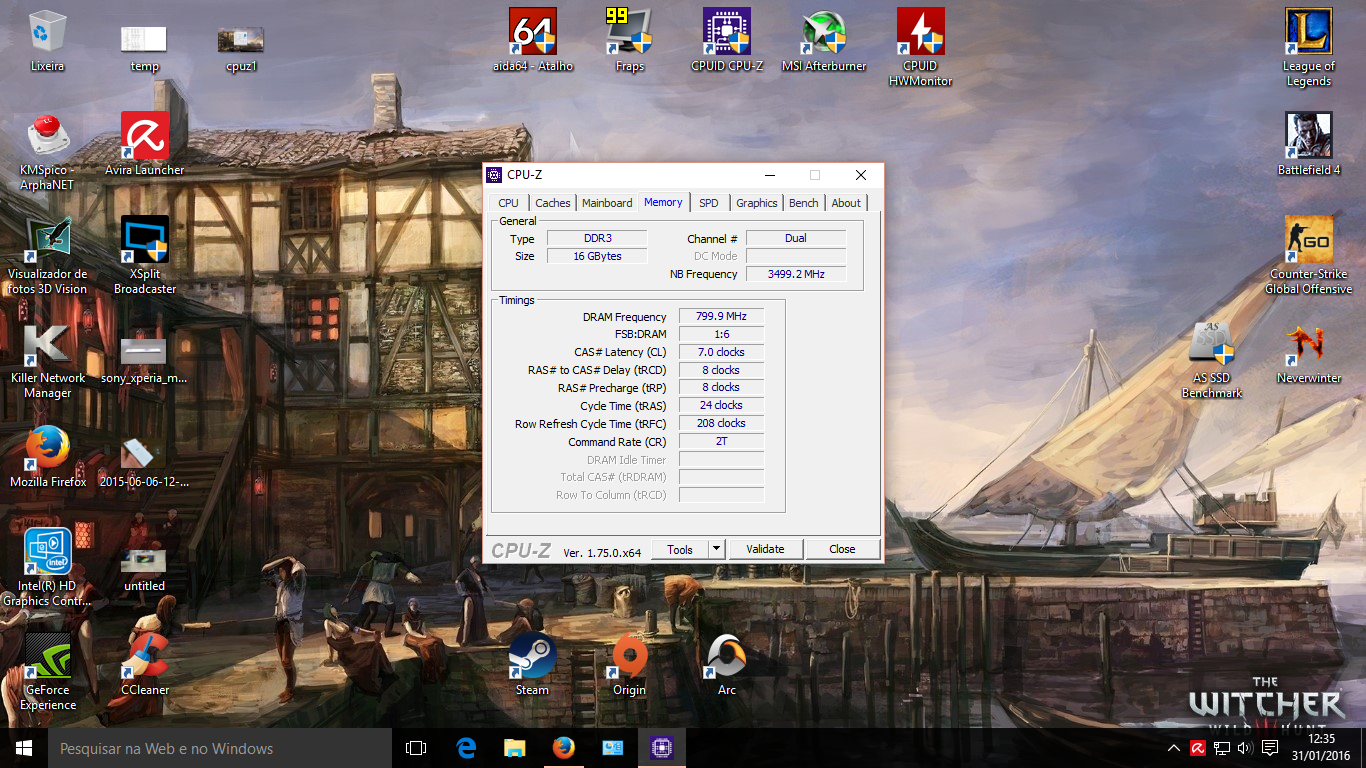Open Battlefield 4 desktop shortcut

click(x=1309, y=145)
